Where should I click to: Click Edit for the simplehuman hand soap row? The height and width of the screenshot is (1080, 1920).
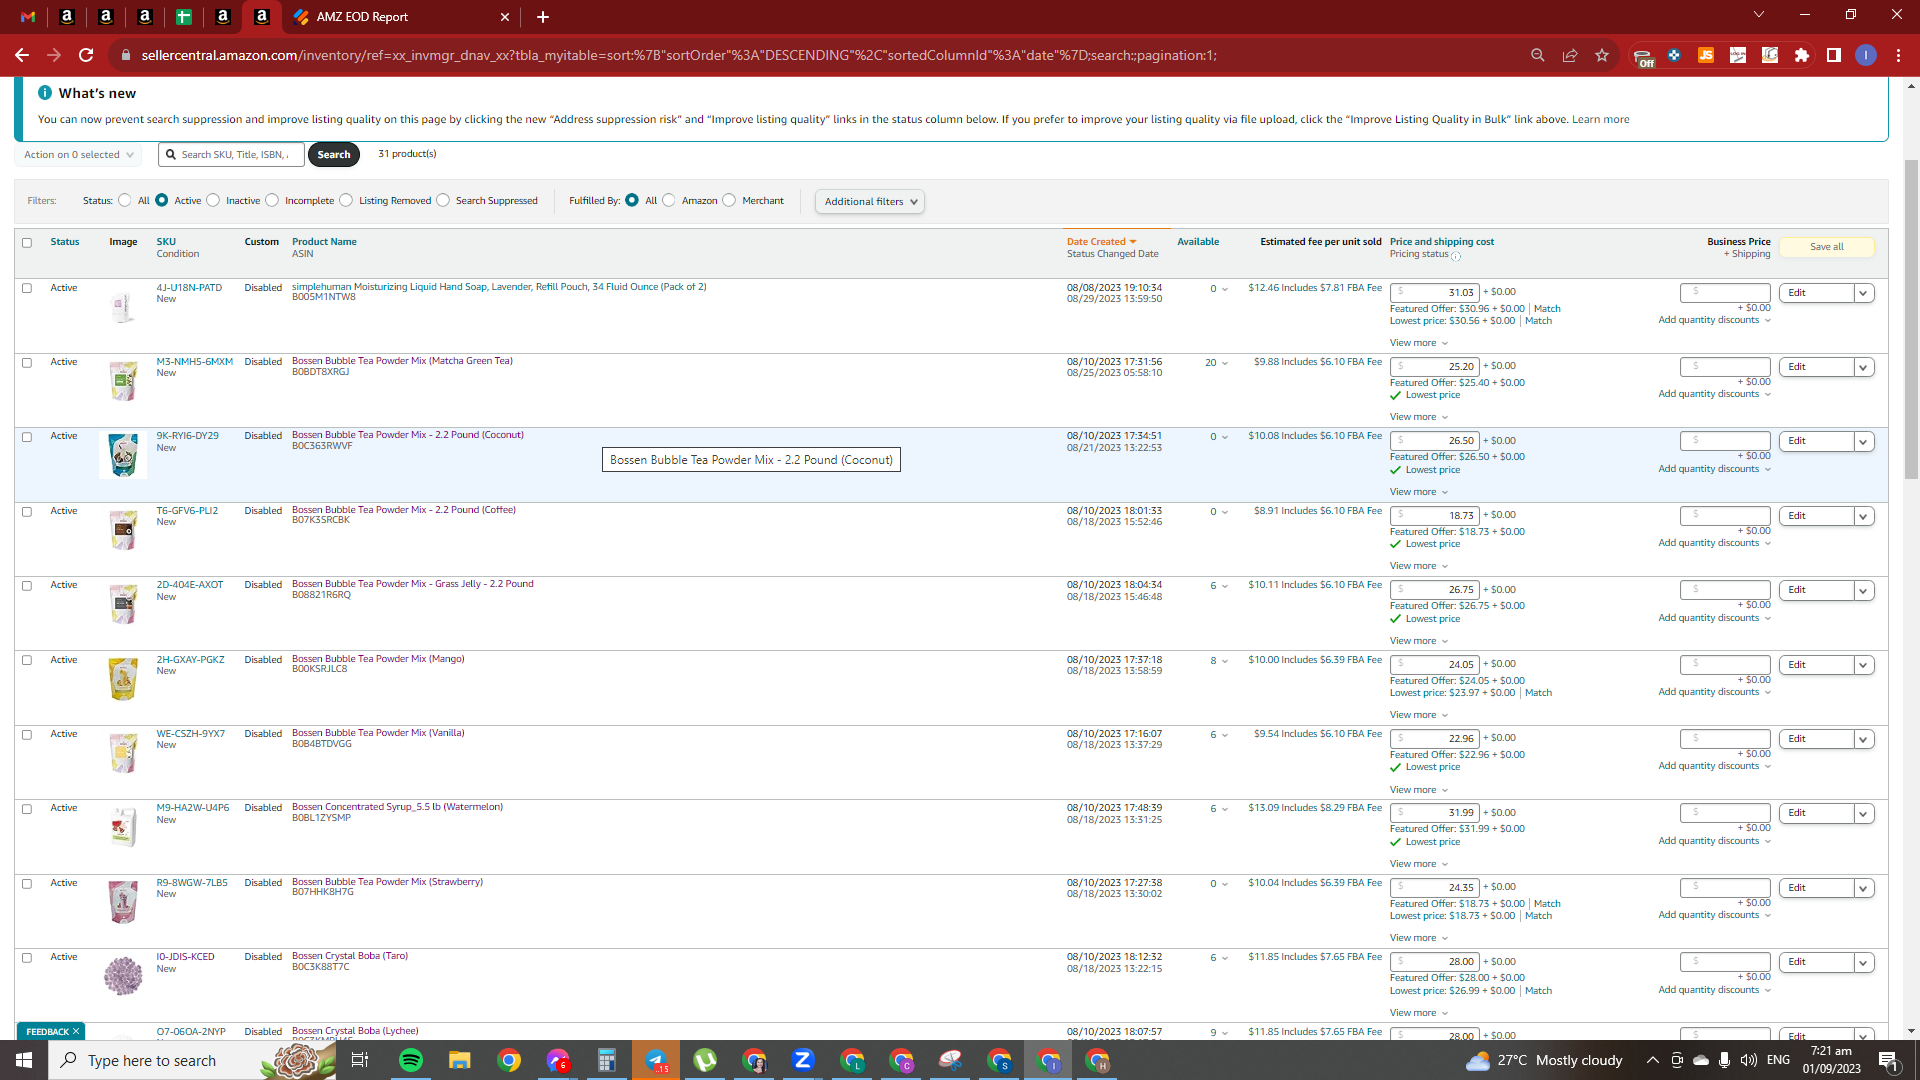point(1816,293)
